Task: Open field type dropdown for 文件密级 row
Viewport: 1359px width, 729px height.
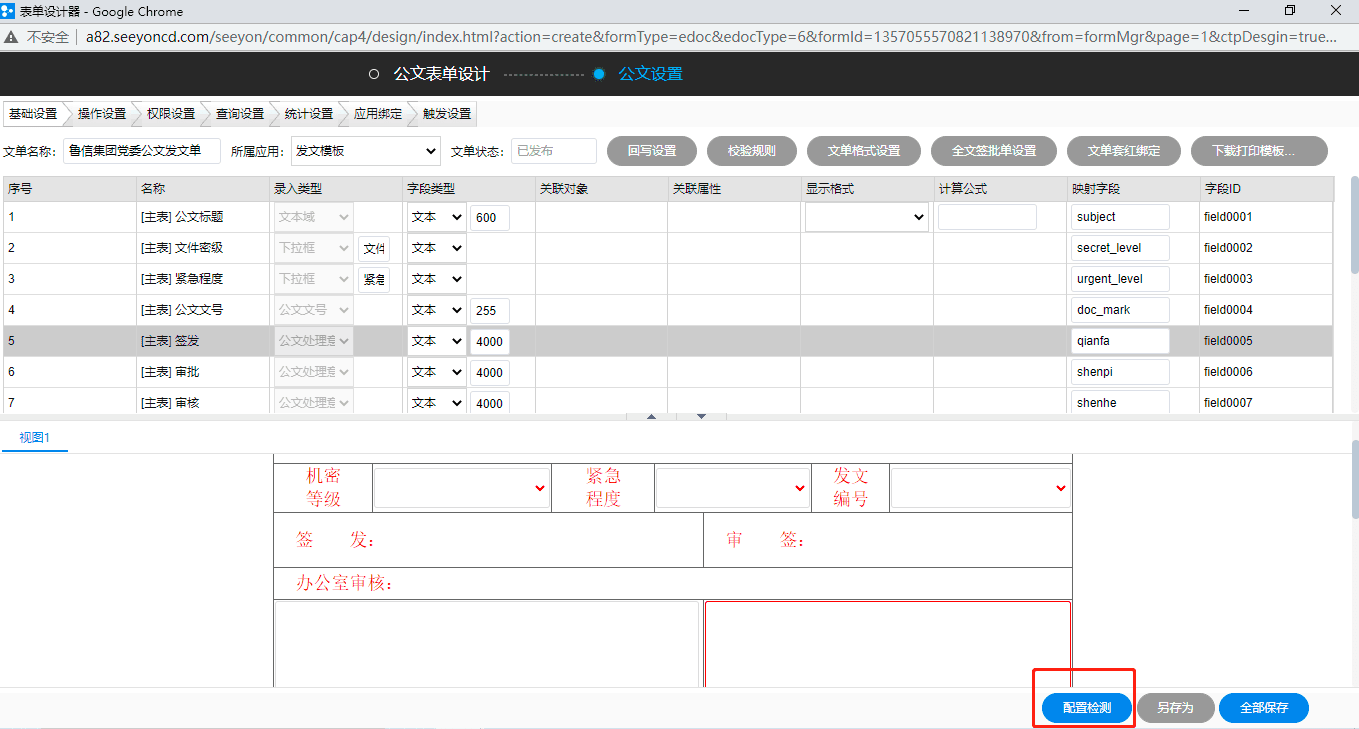Action: click(x=436, y=248)
